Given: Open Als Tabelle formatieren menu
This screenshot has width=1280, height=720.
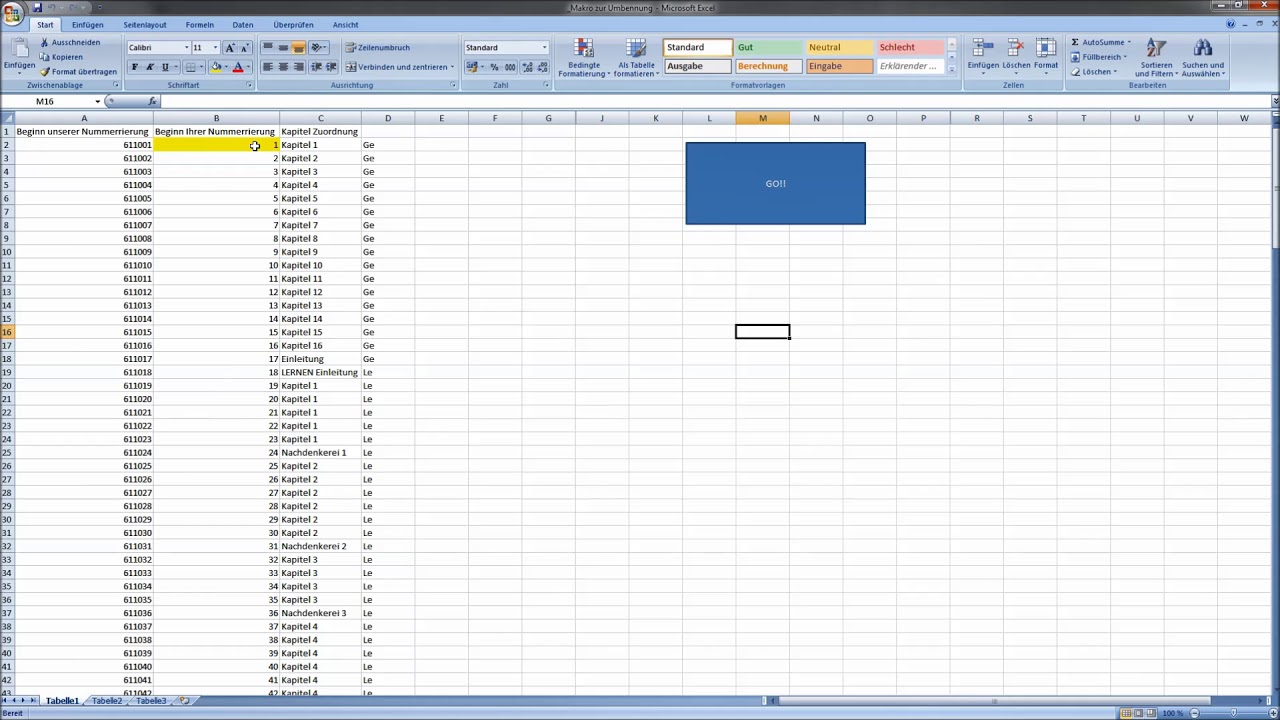Looking at the screenshot, I should 636,58.
